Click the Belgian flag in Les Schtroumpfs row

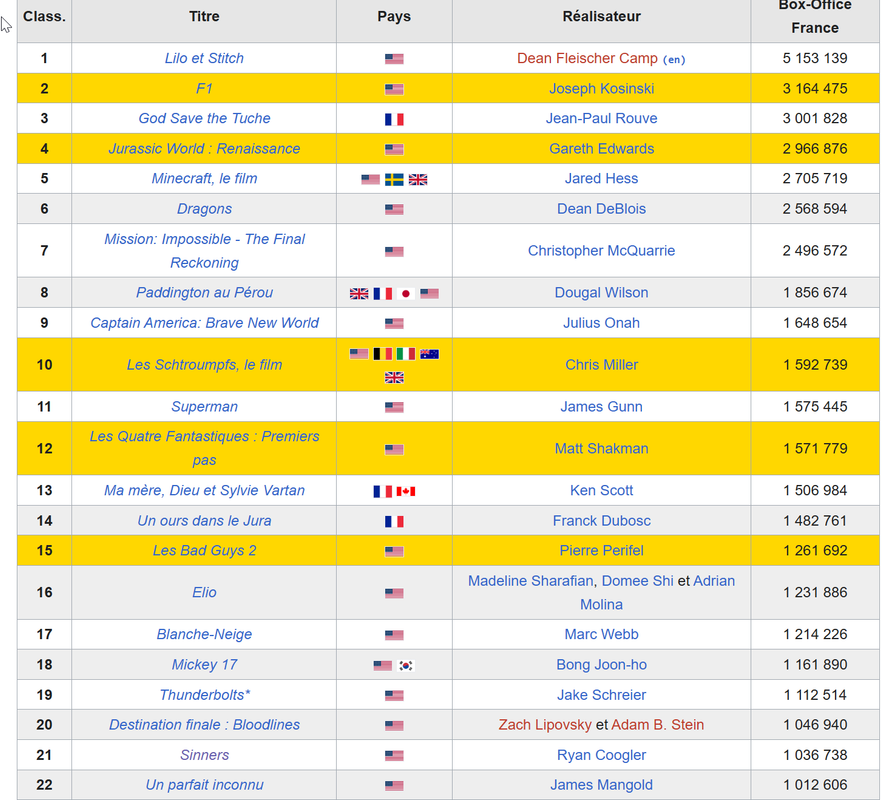pyautogui.click(x=383, y=354)
